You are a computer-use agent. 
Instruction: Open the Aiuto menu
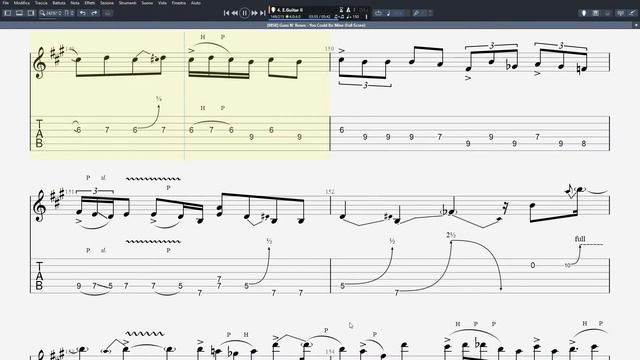point(196,3)
